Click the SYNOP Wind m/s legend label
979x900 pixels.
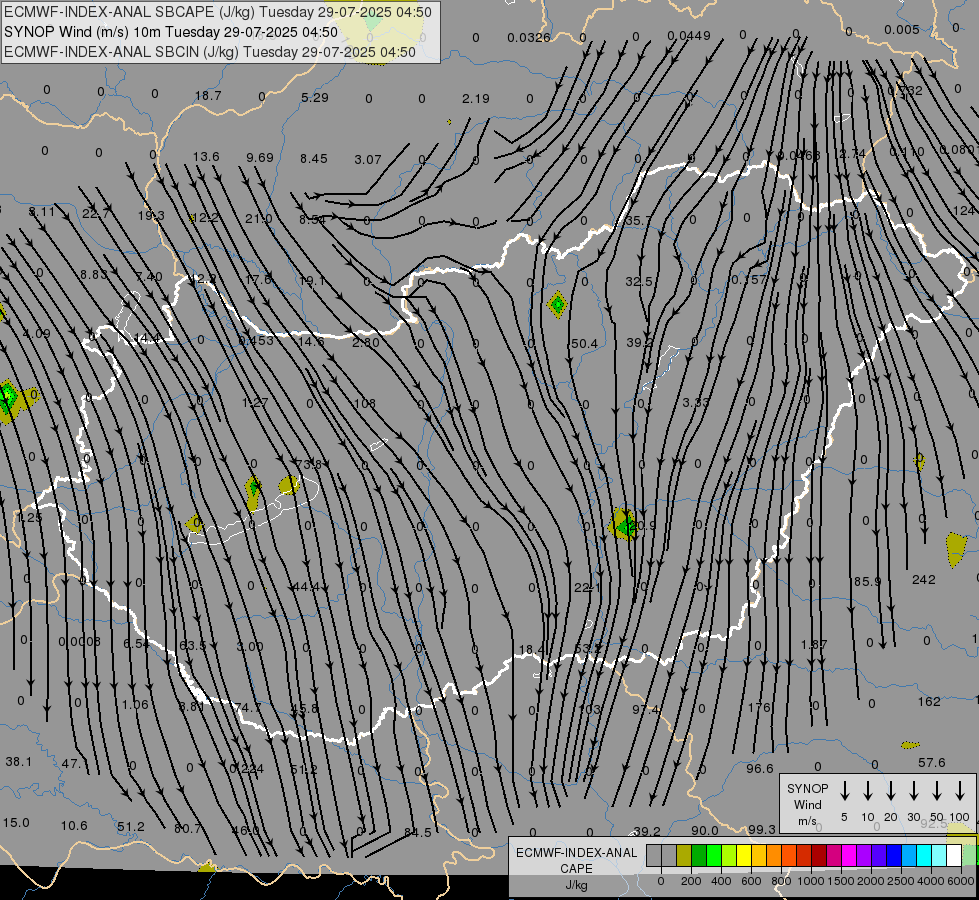click(x=807, y=805)
